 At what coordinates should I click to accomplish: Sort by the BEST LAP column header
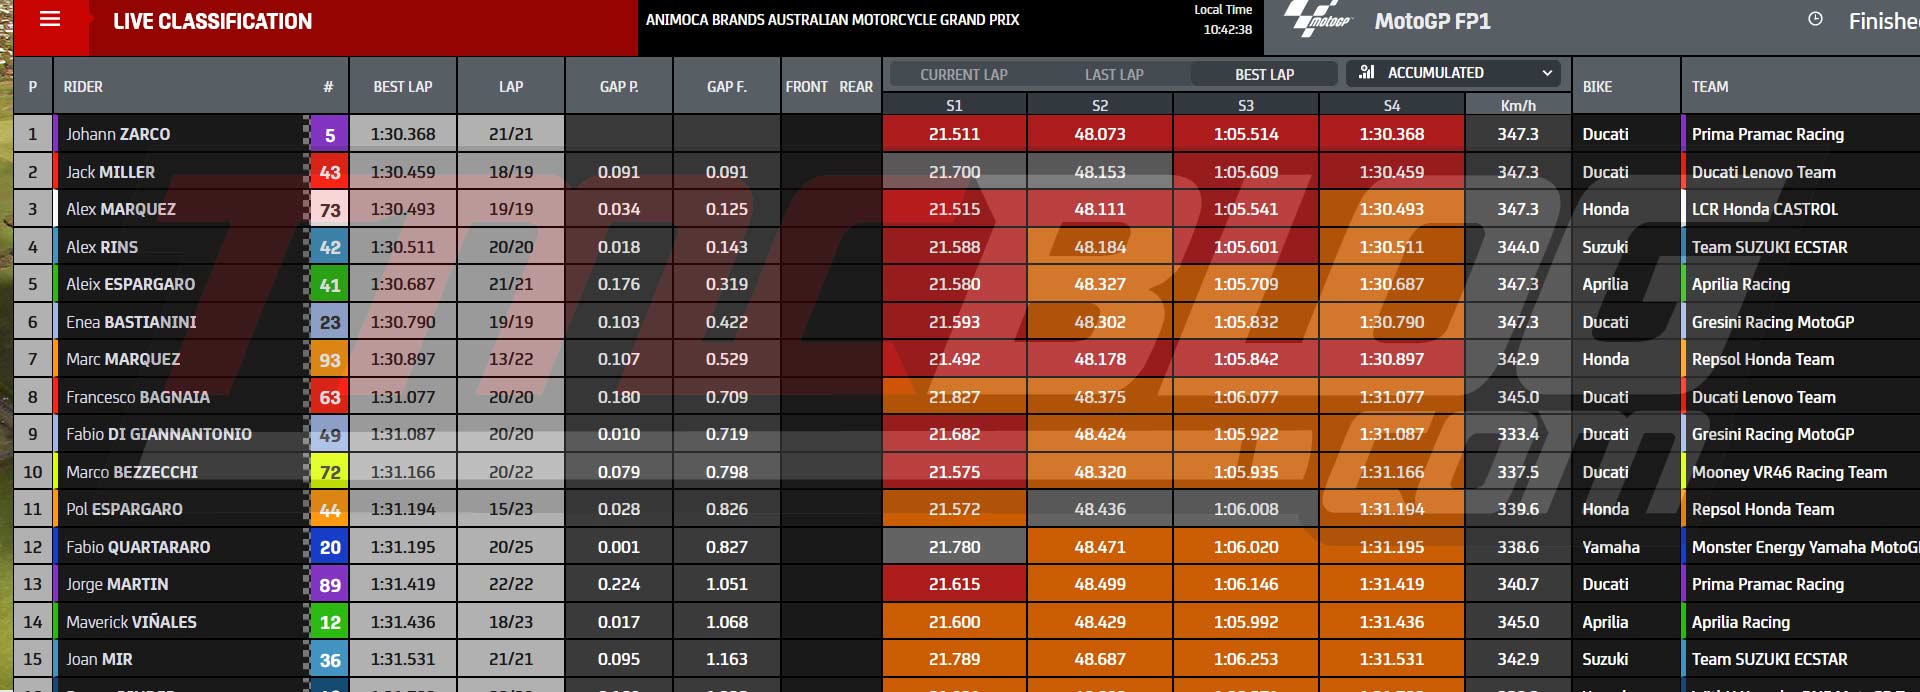click(x=403, y=87)
